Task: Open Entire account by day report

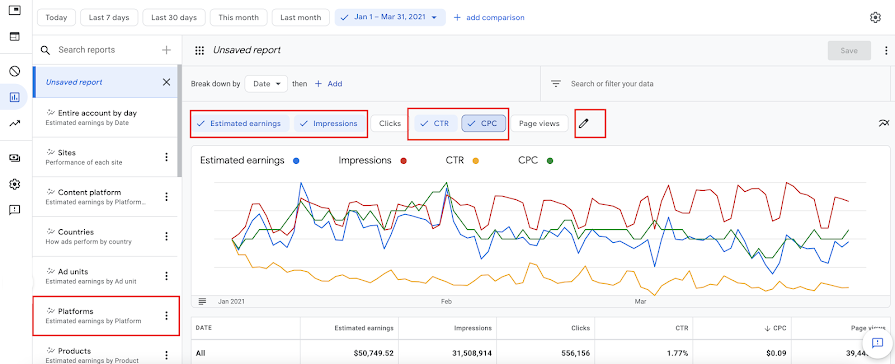Action: point(106,118)
